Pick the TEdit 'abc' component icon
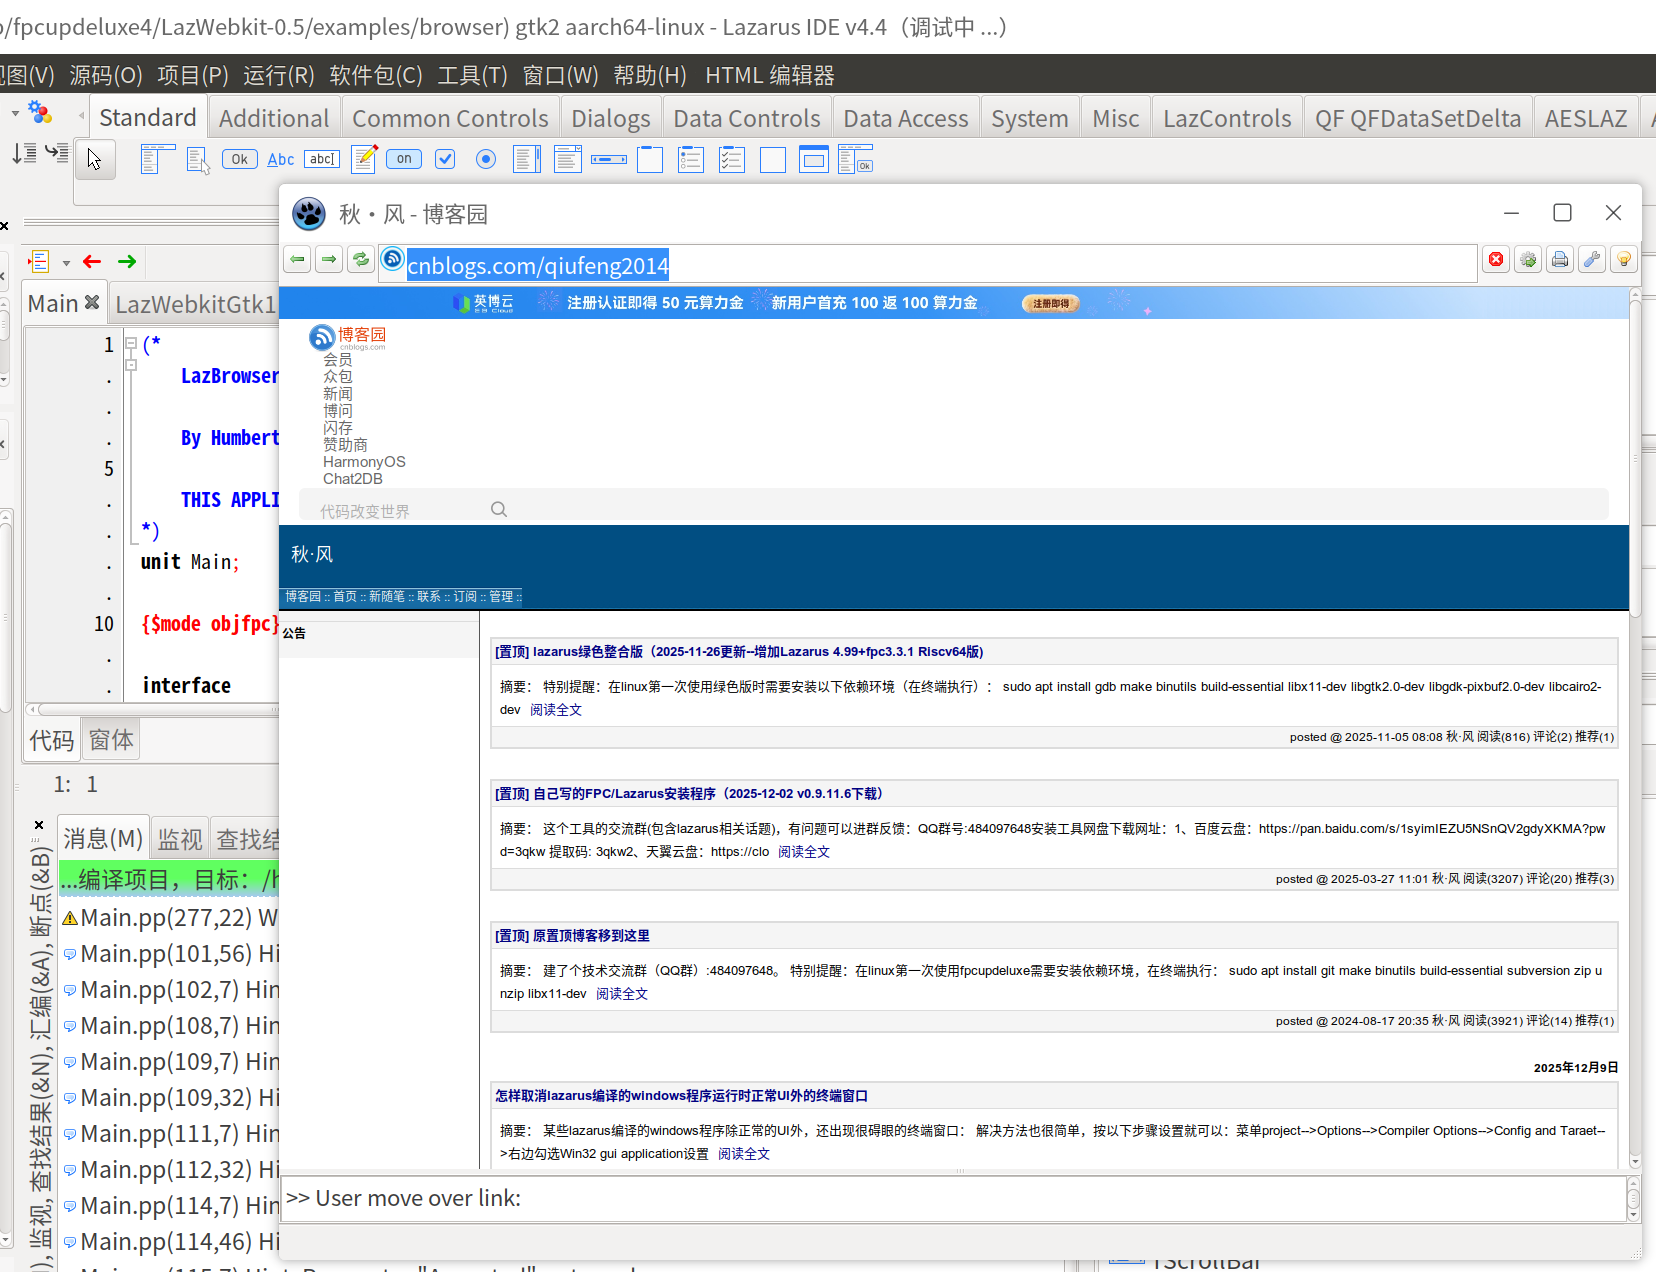The image size is (1656, 1272). click(x=322, y=159)
